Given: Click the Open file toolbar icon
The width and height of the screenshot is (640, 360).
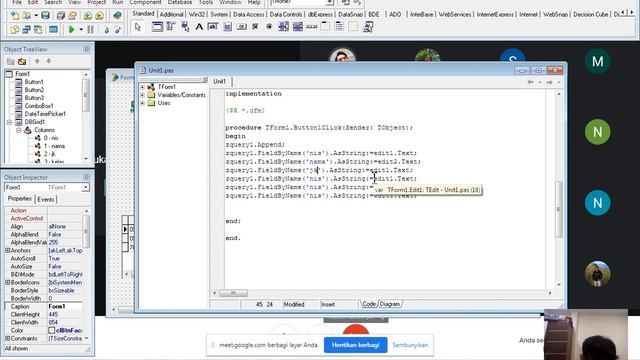Looking at the screenshot, I should 27,16.
